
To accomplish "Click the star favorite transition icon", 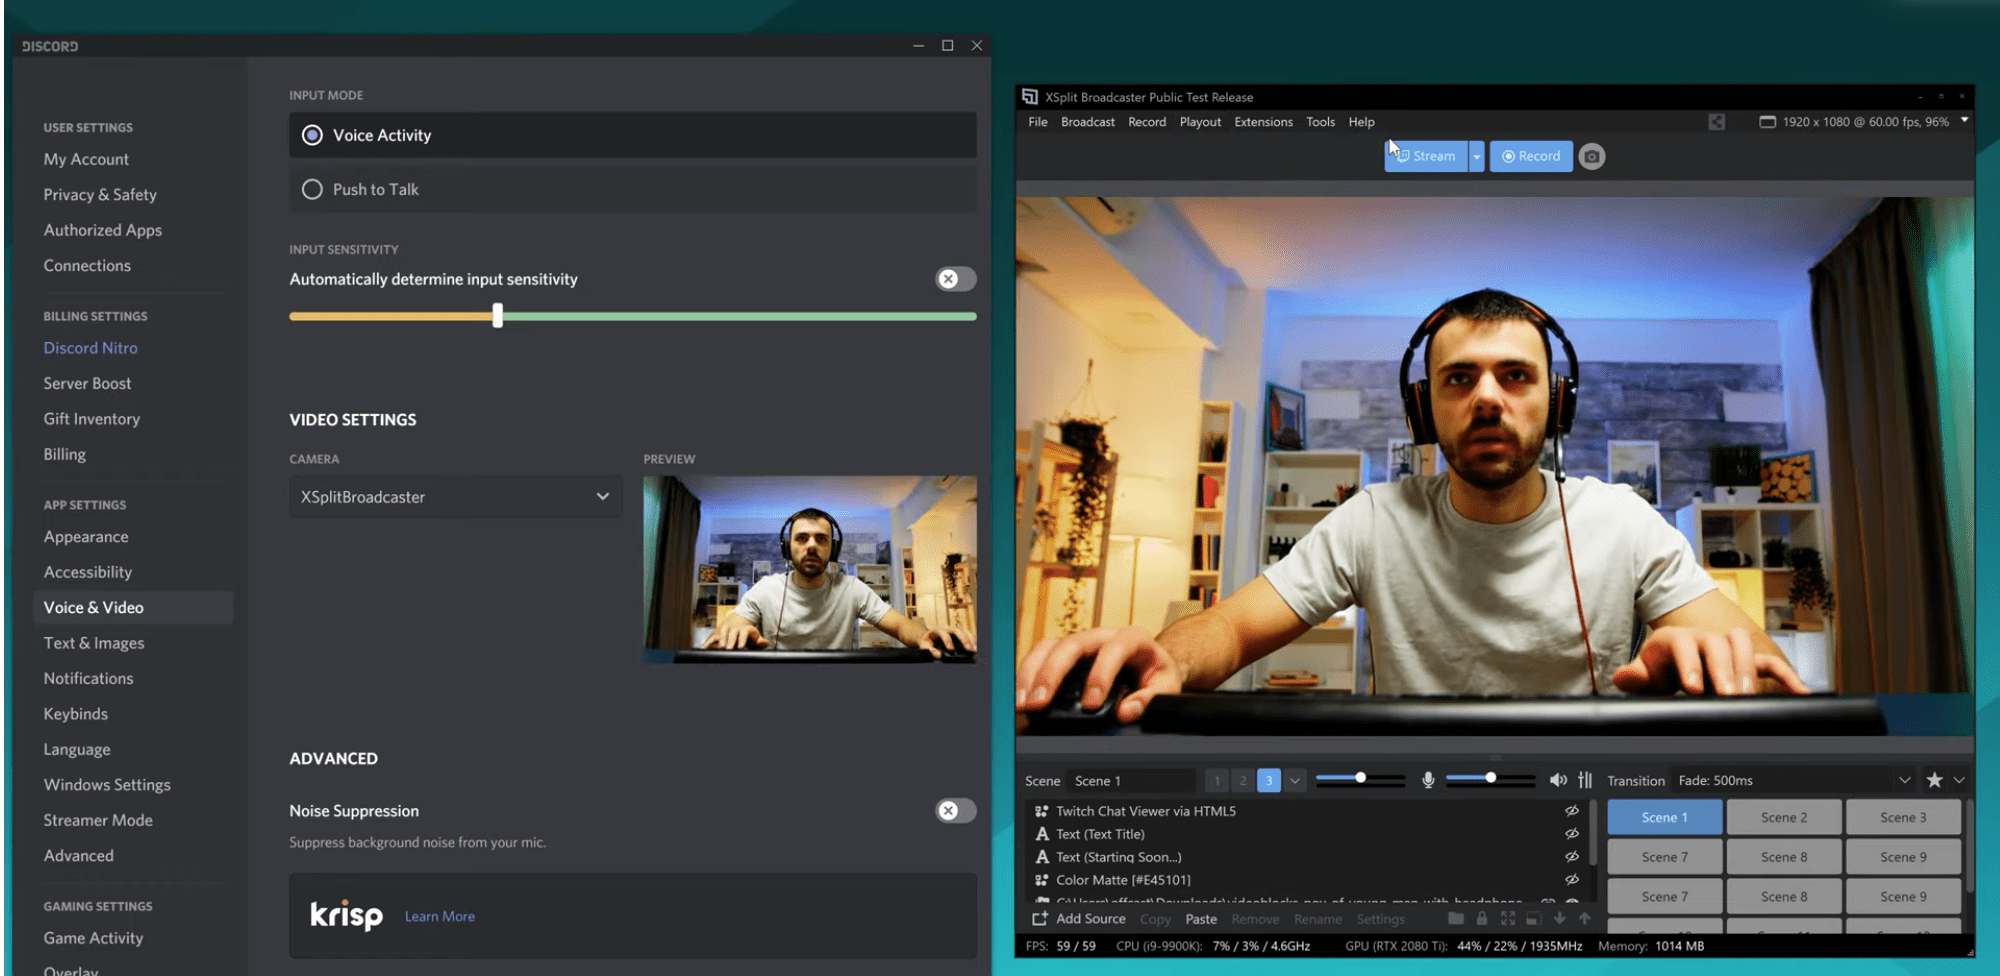I will coord(1934,780).
